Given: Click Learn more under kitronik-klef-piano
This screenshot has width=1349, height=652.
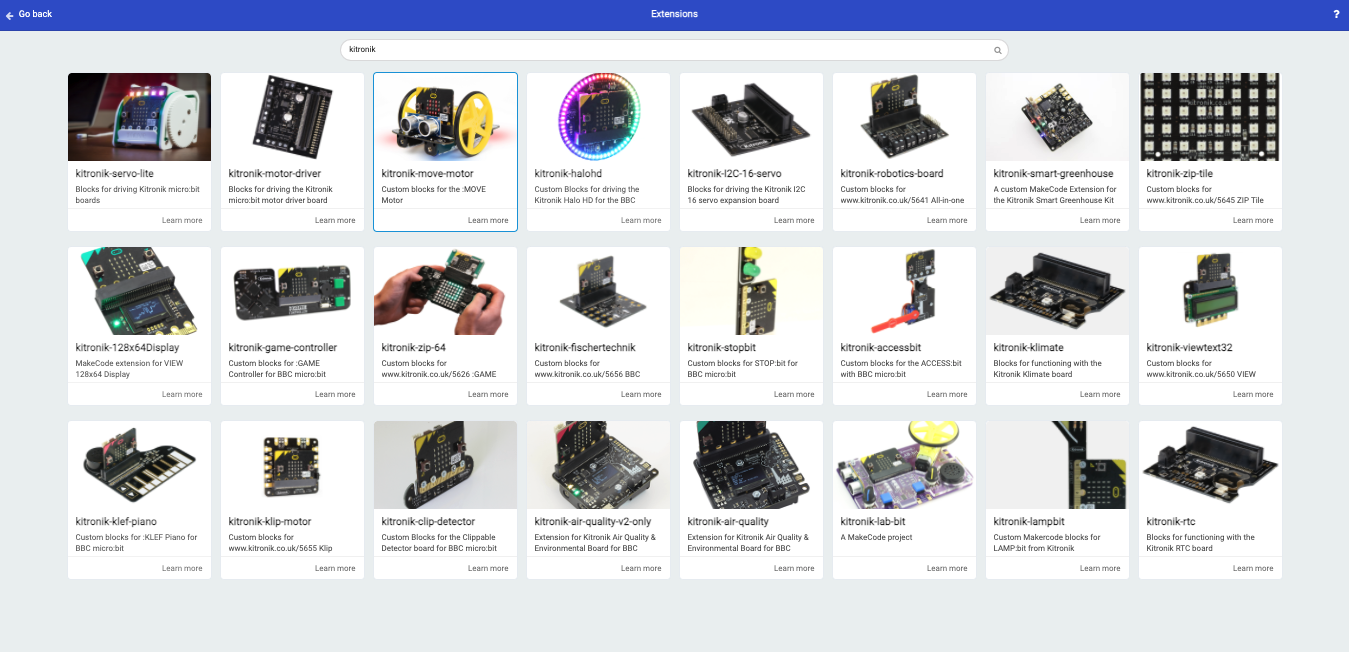Looking at the screenshot, I should [x=182, y=568].
